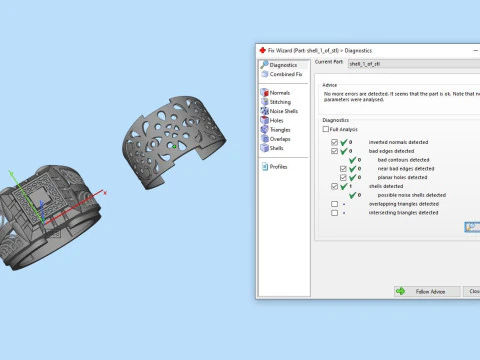Viewport: 480px width, 360px height.
Task: Click 'possible noise shells detected' text
Action: (412, 195)
